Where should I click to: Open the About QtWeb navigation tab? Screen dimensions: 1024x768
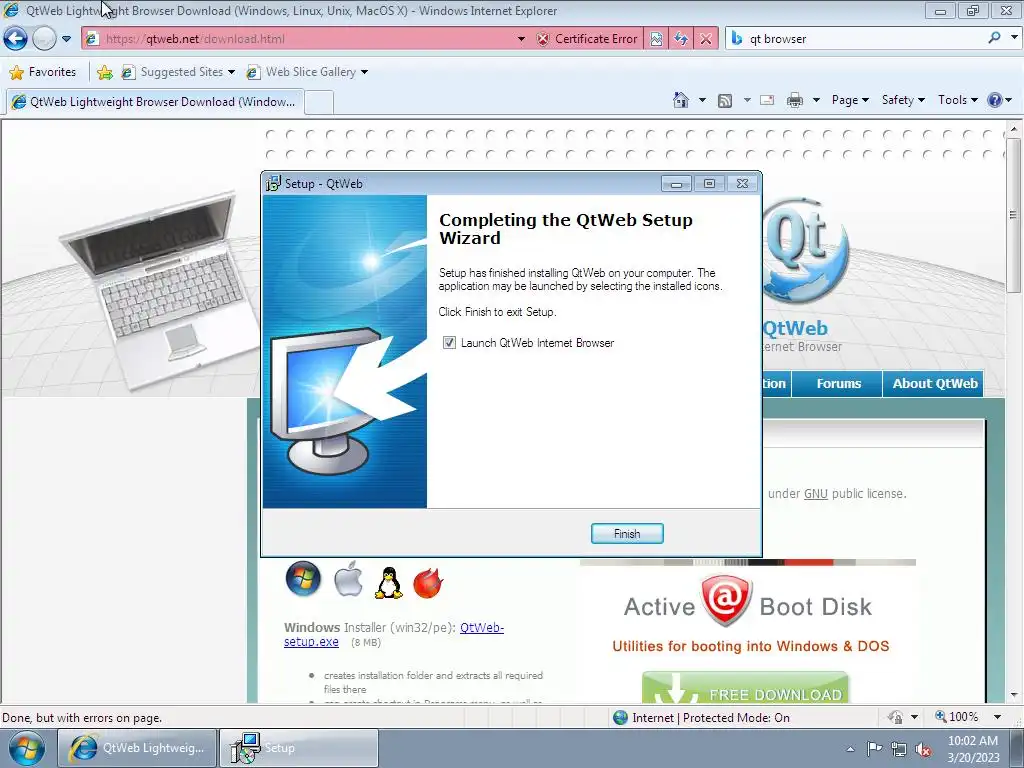(935, 383)
